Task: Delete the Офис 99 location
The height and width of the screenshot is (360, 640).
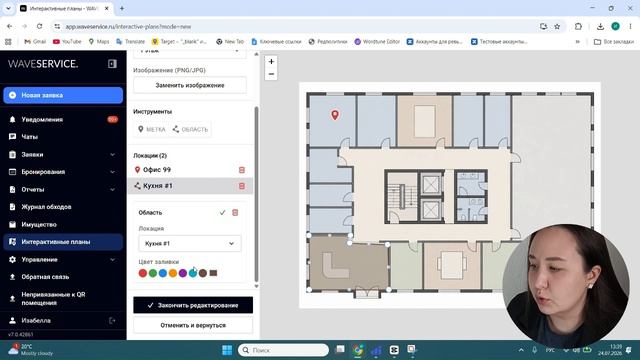Action: (x=242, y=170)
